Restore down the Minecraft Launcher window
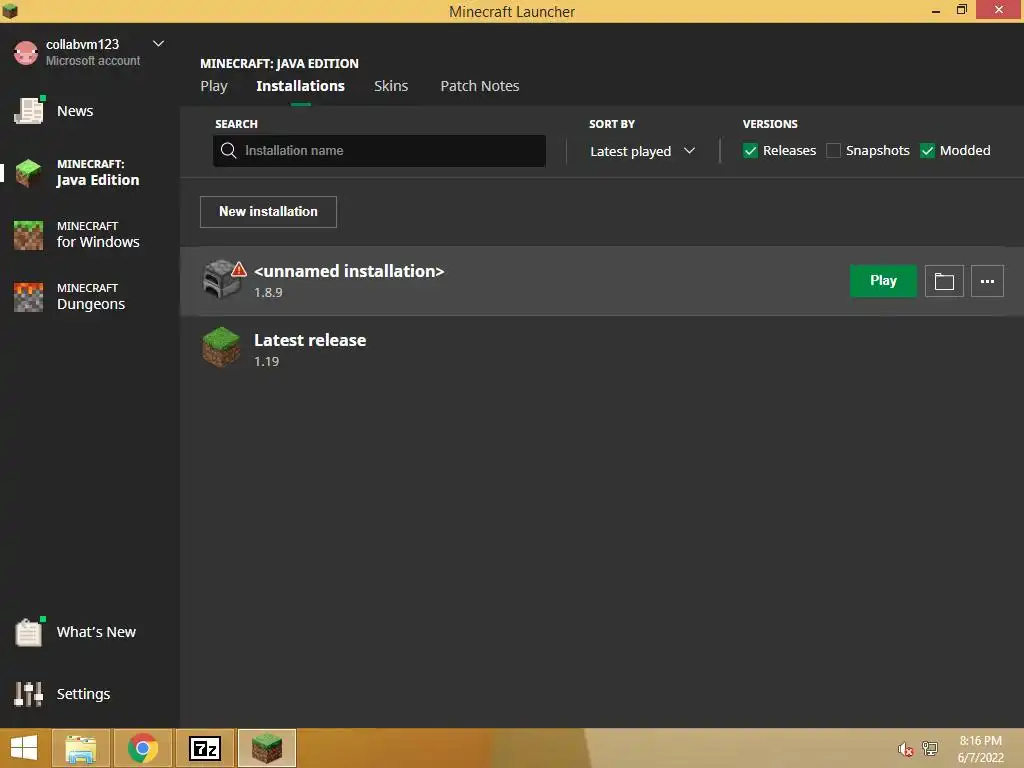The width and height of the screenshot is (1024, 768). pyautogui.click(x=961, y=10)
